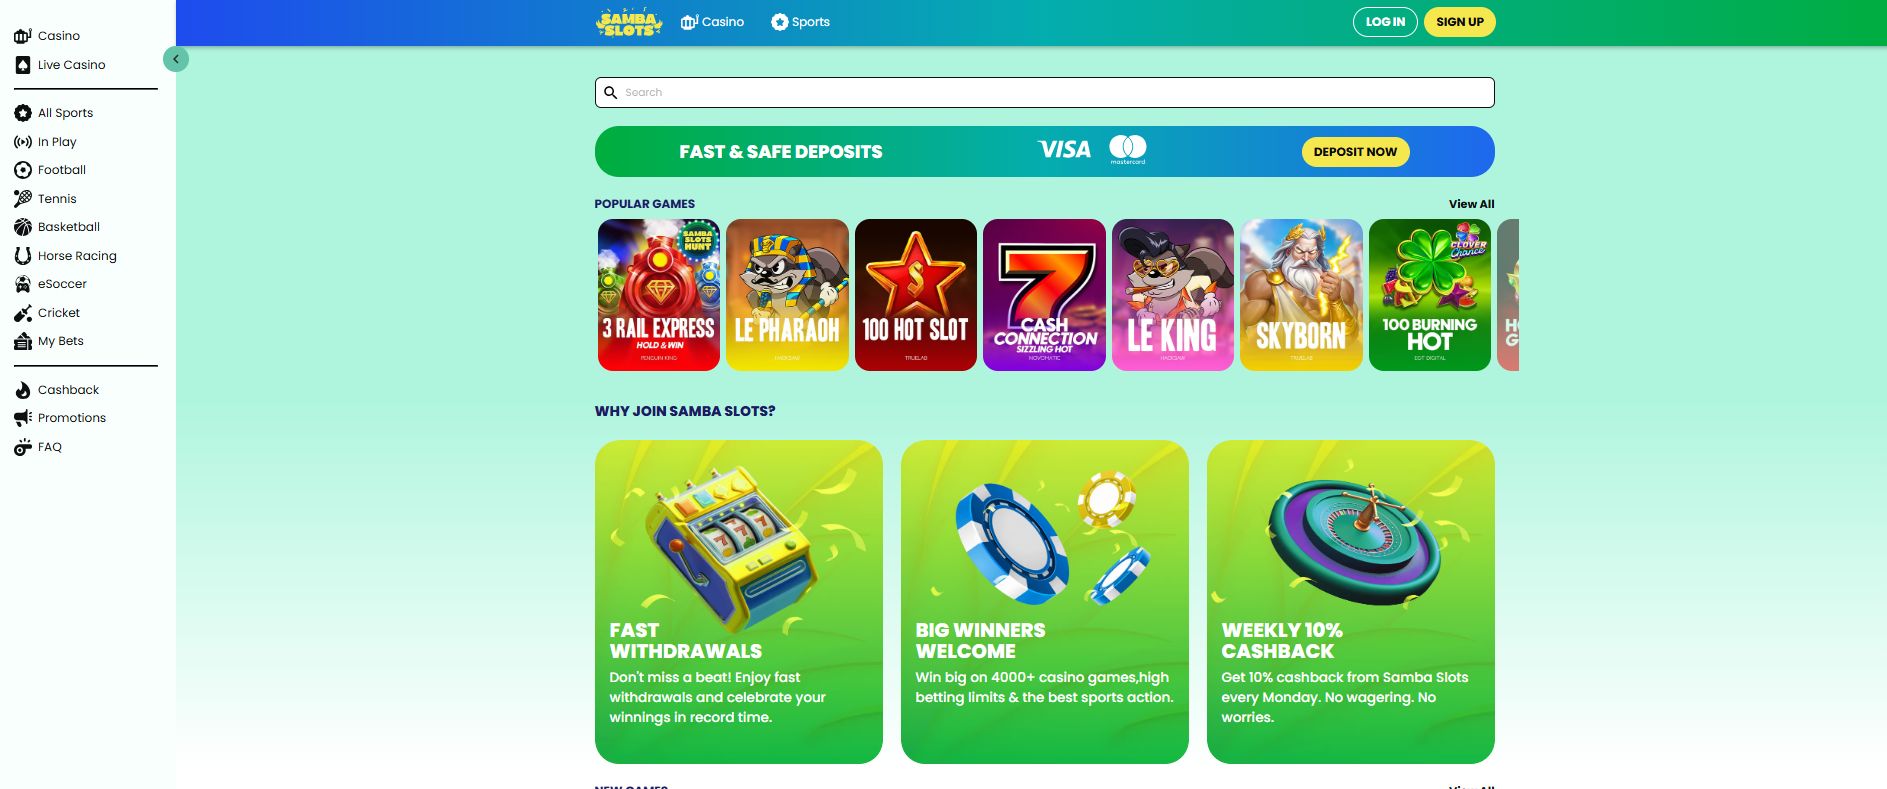Viewport: 1887px width, 789px height.
Task: Open the In Play live icon
Action: [23, 142]
